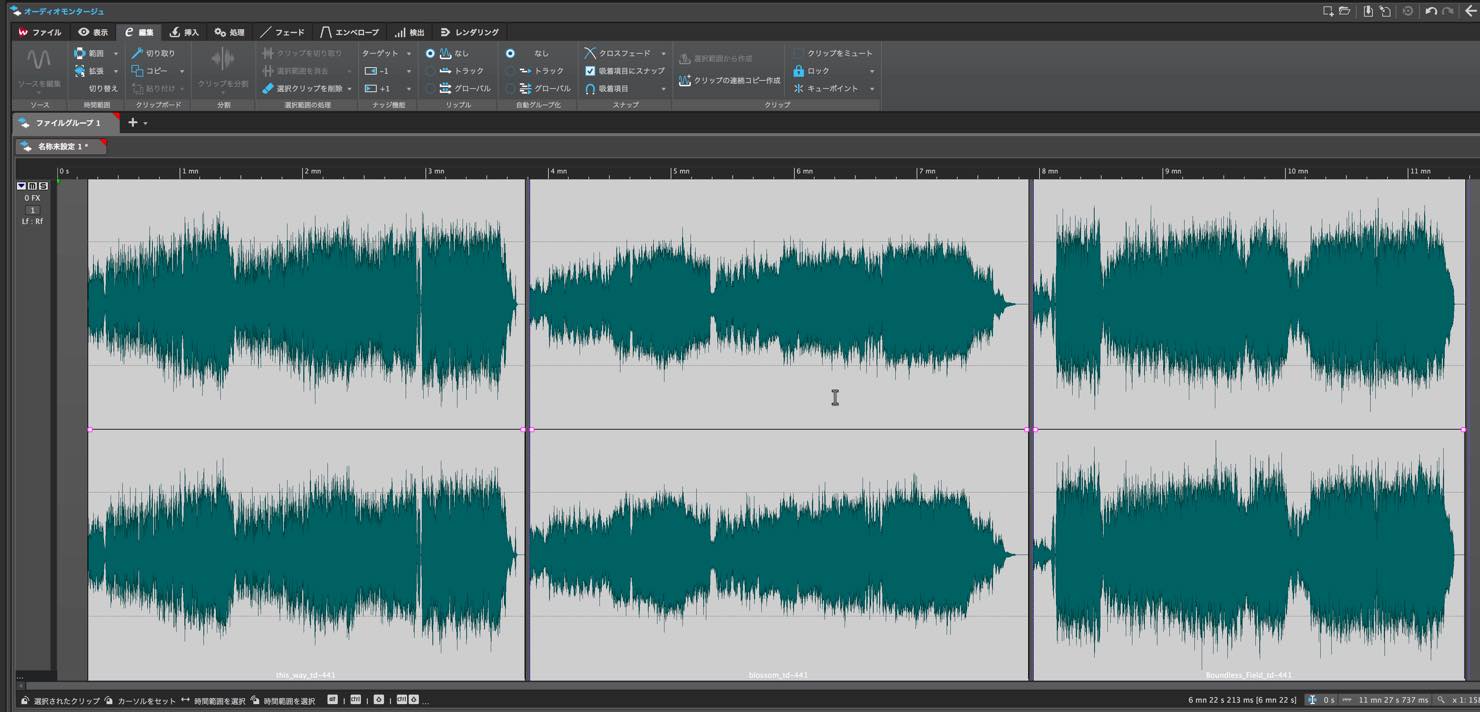1480x712 pixels.
Task: Click the 切り替え time range toggle button
Action: (103, 88)
